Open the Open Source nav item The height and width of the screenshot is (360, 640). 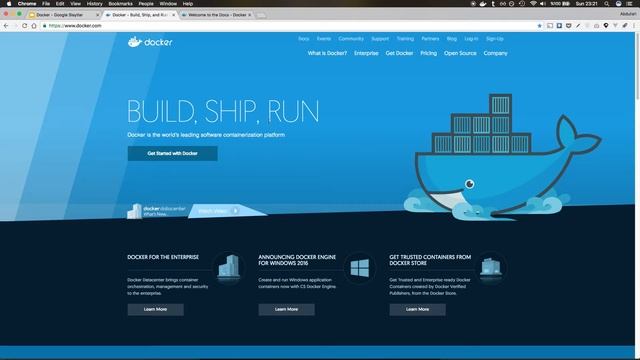tap(460, 53)
